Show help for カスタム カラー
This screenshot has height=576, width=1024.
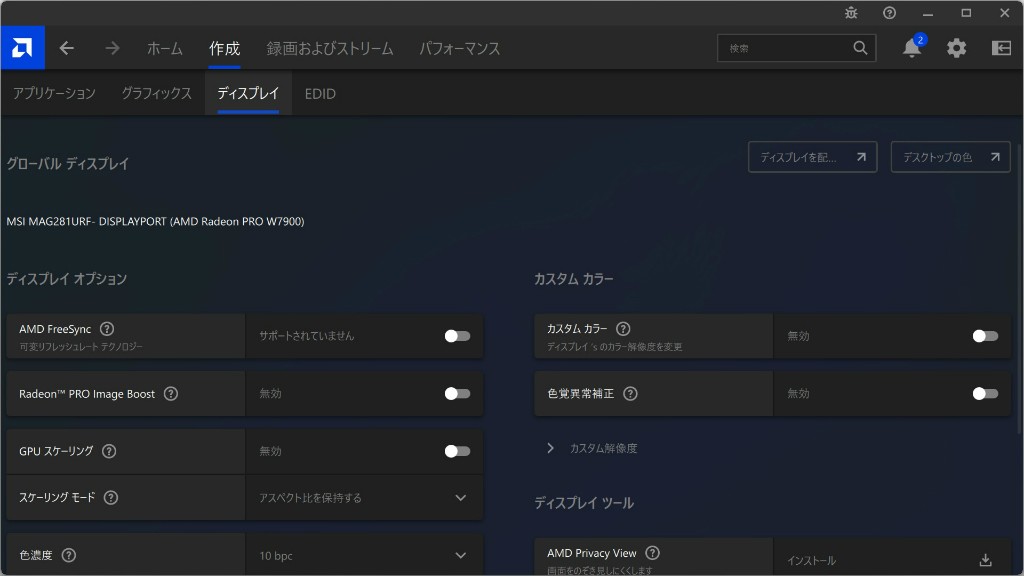[x=623, y=328]
